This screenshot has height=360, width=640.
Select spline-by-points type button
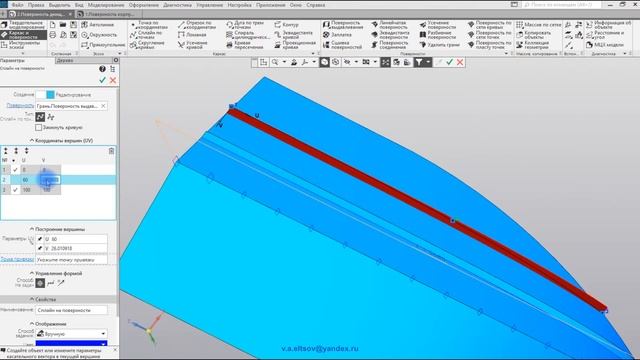[x=40, y=117]
